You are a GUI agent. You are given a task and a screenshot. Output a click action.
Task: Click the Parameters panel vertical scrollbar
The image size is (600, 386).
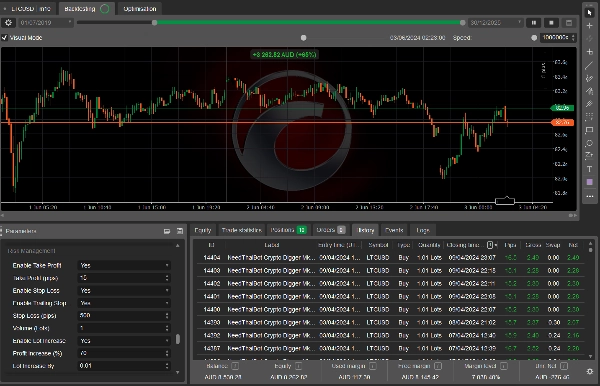tap(178, 339)
